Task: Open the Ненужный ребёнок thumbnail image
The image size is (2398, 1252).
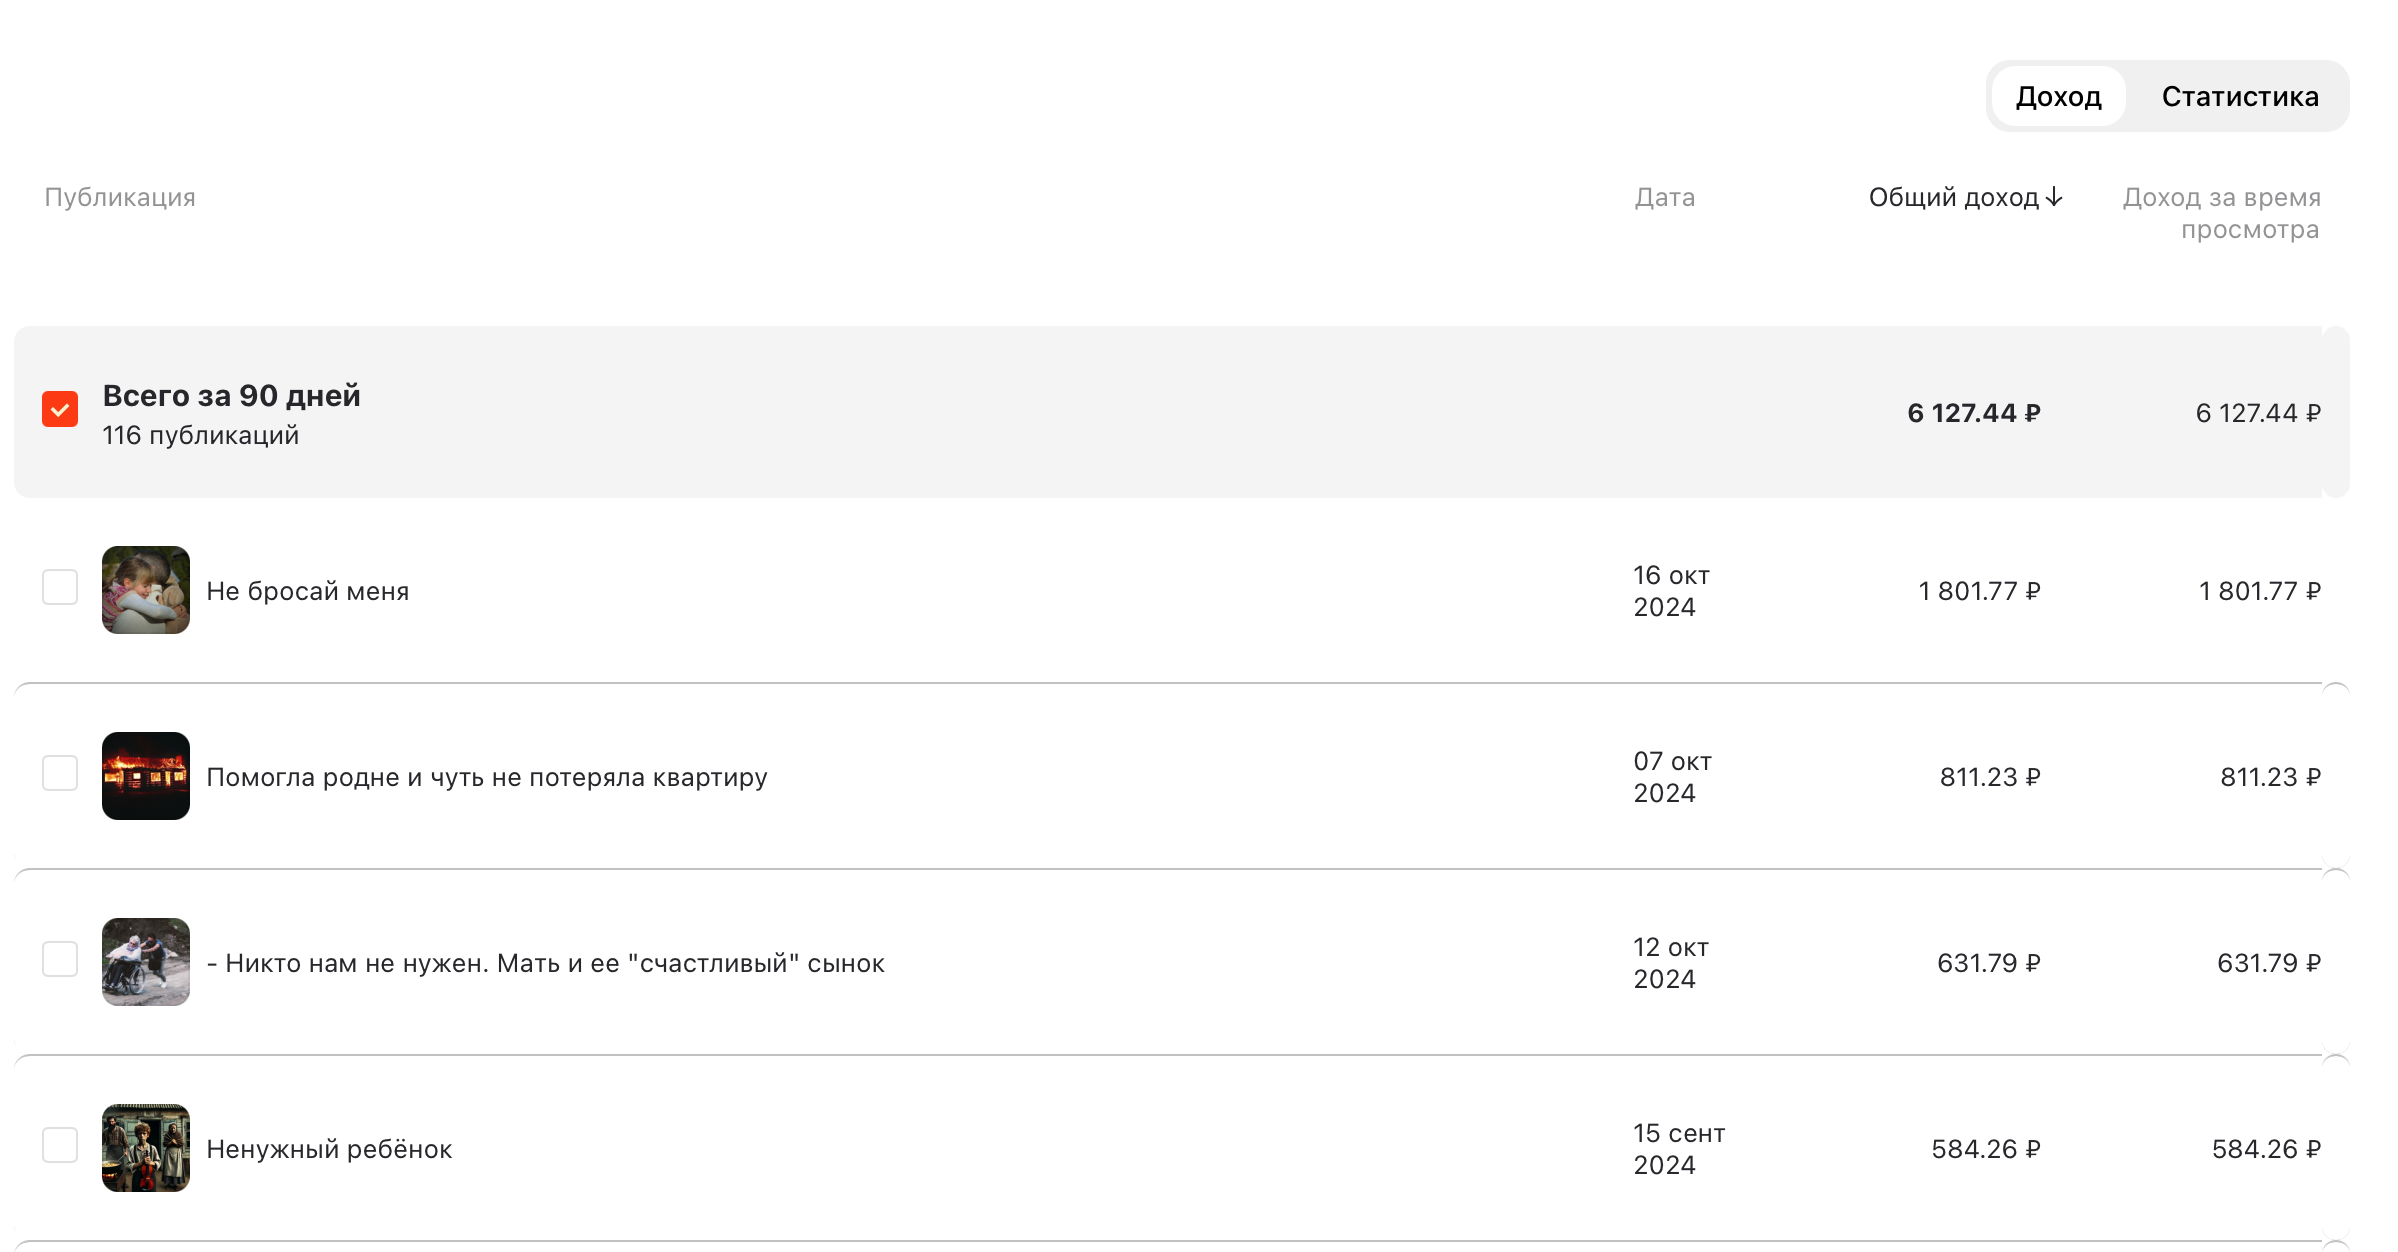Action: [146, 1148]
